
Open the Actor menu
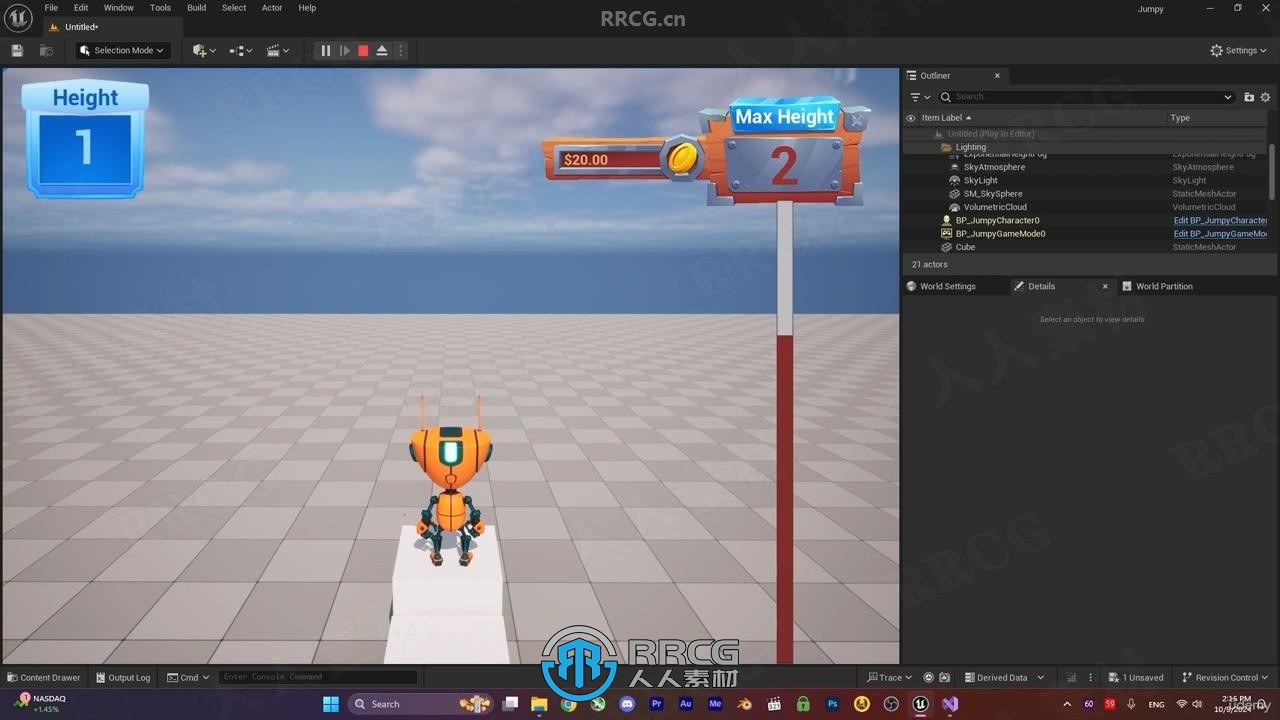click(x=272, y=8)
